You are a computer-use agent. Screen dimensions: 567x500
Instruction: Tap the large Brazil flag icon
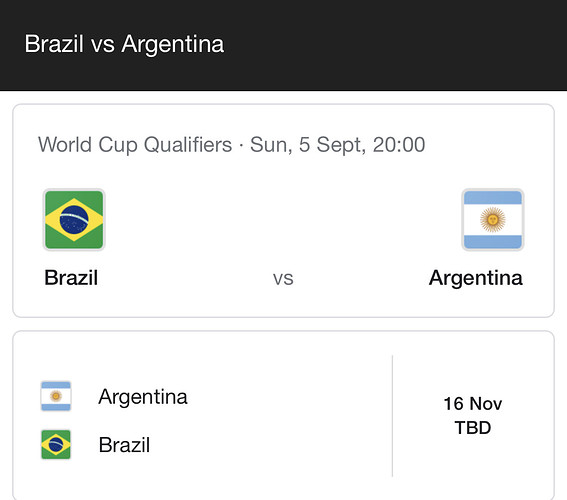[74, 219]
